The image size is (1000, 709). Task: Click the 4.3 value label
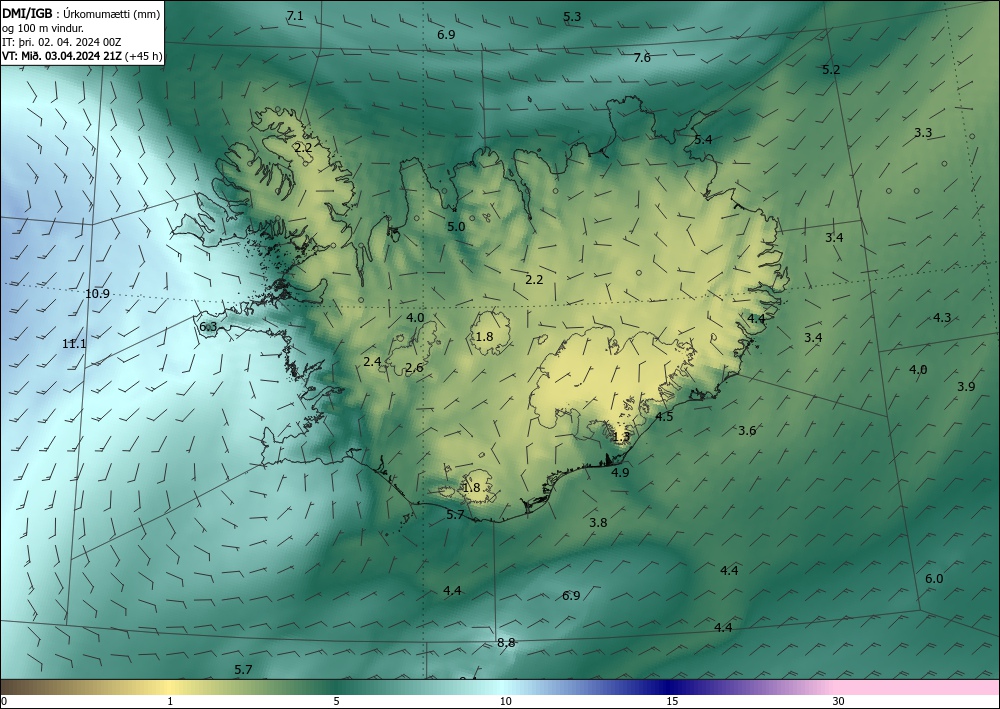coord(942,318)
